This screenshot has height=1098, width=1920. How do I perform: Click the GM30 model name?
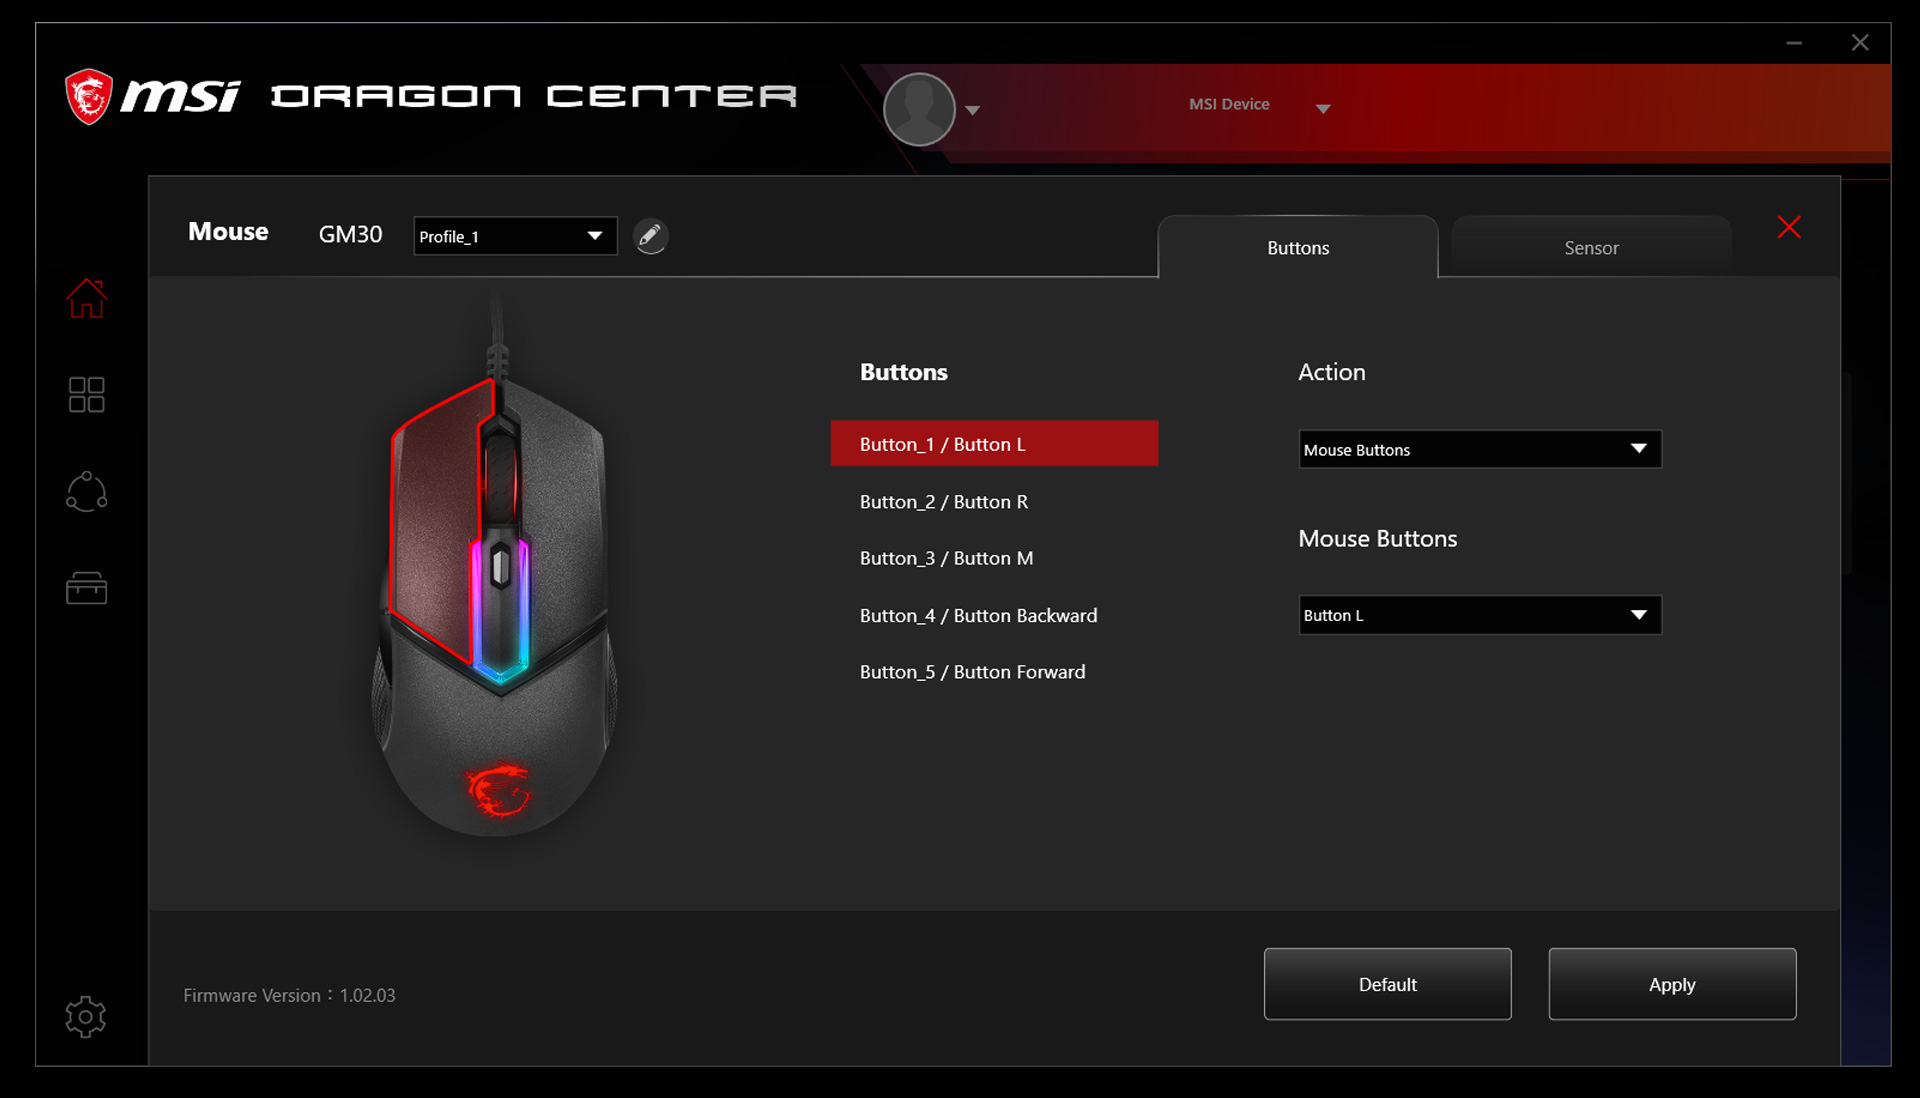point(350,234)
